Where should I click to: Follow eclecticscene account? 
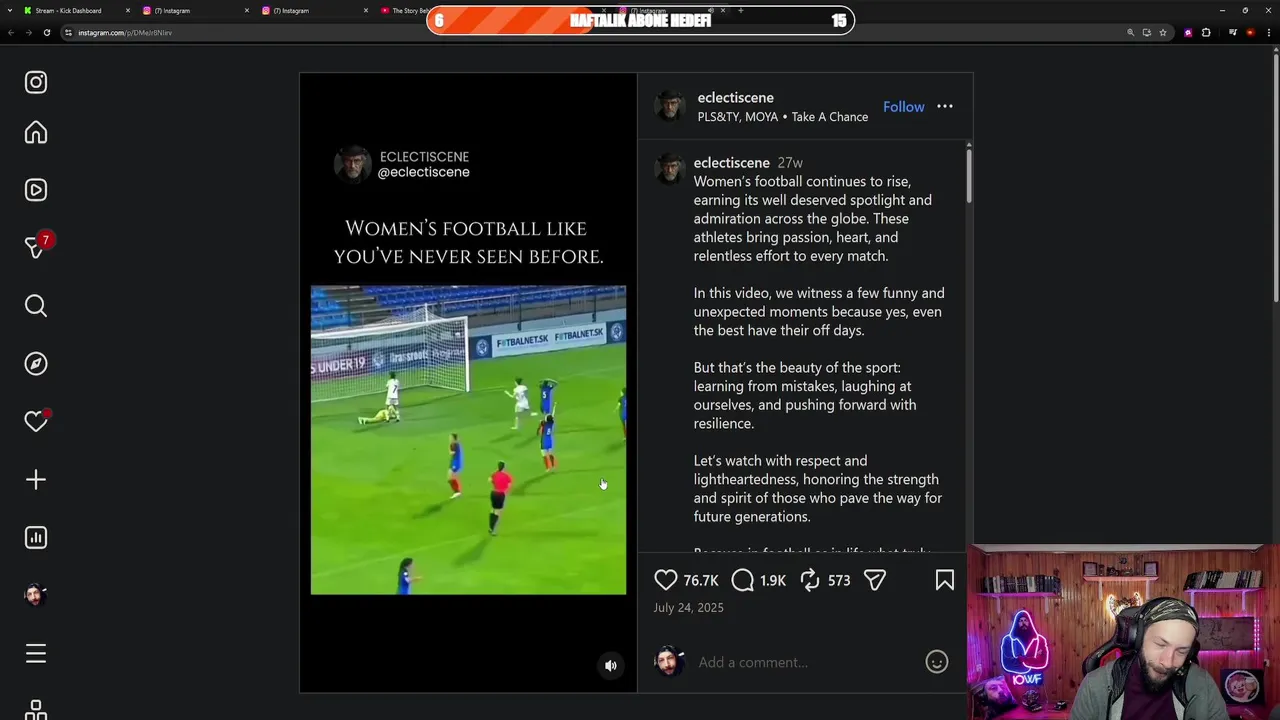(903, 107)
